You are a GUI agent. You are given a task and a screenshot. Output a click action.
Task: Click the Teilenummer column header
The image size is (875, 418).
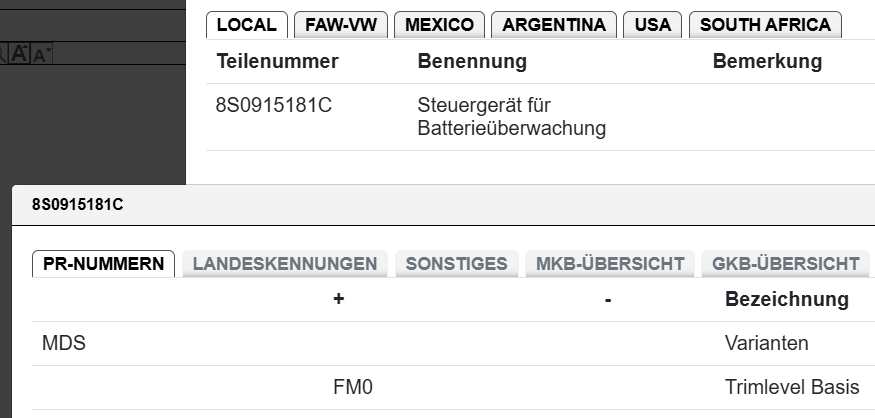coord(277,62)
